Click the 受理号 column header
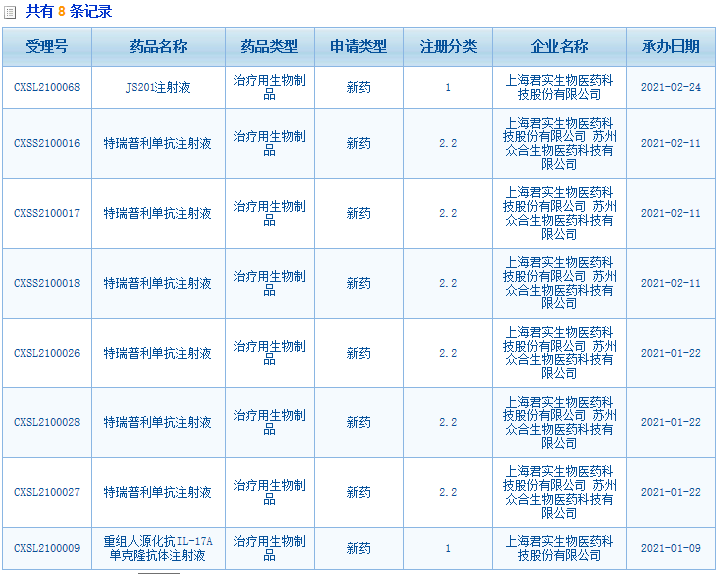The image size is (719, 574). click(47, 47)
